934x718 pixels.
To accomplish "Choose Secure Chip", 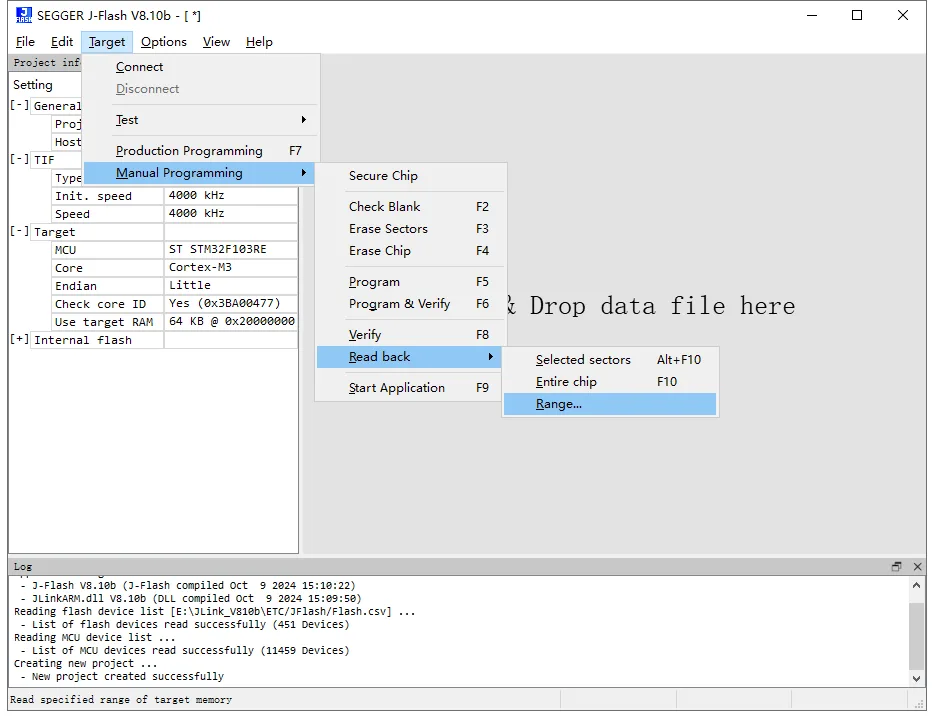I will pos(411,176).
